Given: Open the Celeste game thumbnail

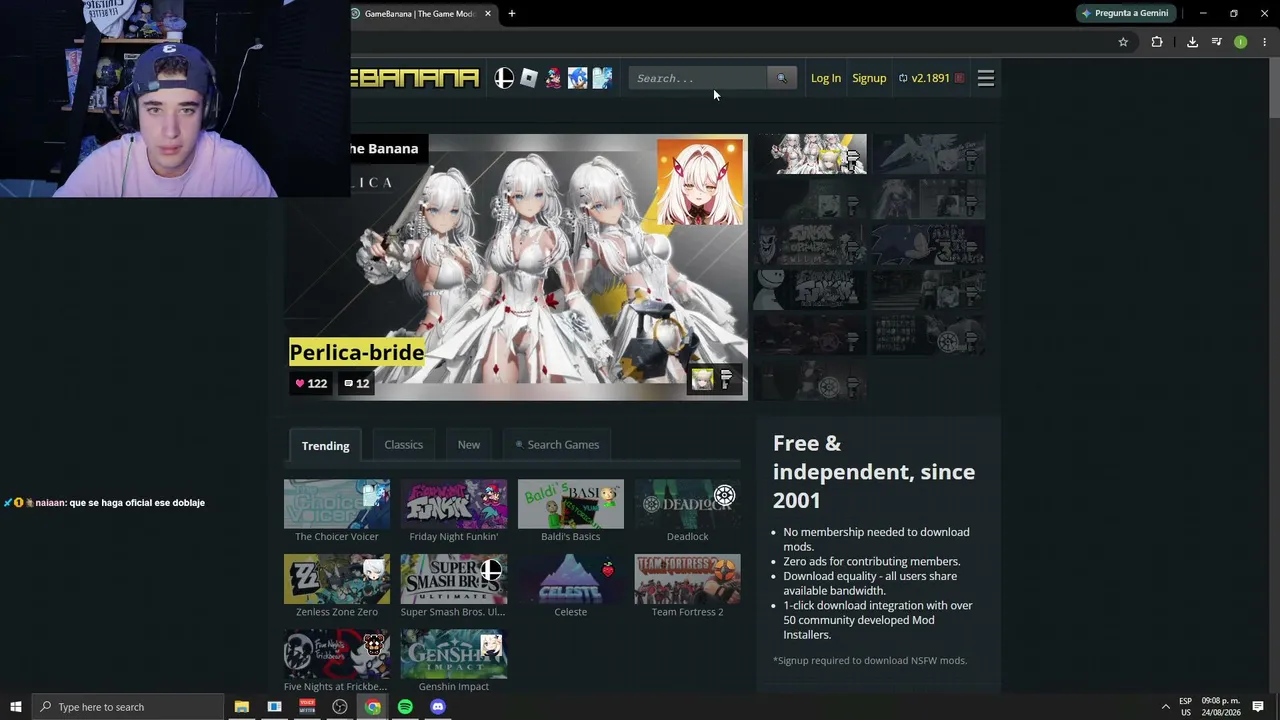Looking at the screenshot, I should 571,579.
